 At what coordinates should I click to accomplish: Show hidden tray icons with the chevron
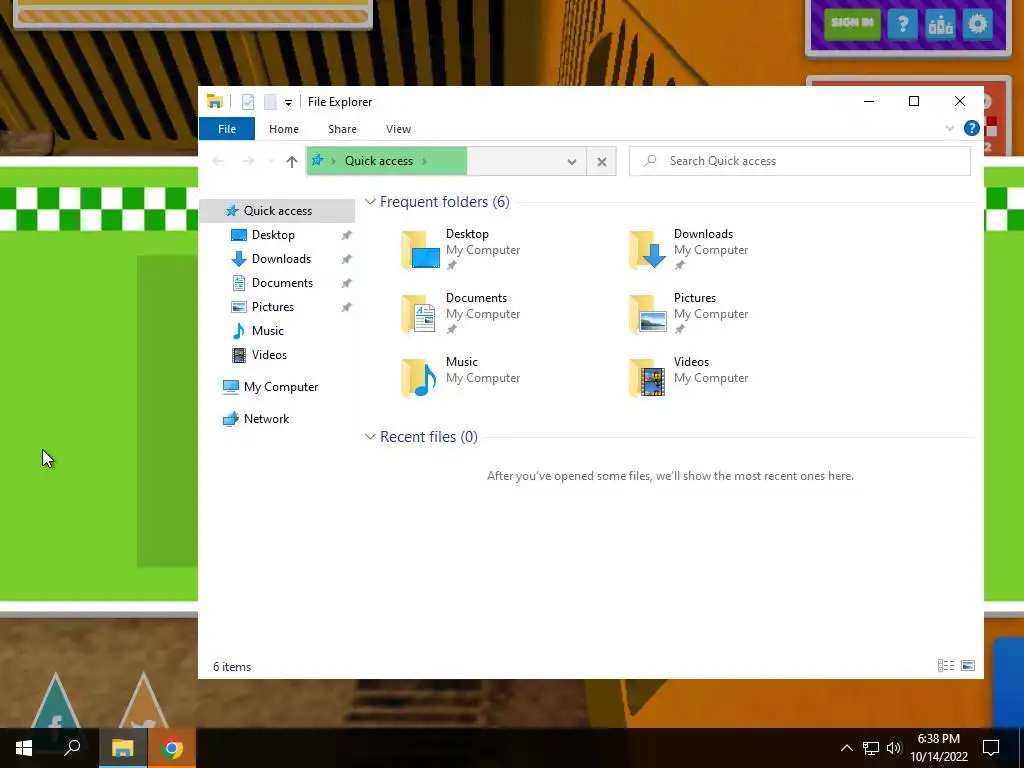(x=846, y=748)
